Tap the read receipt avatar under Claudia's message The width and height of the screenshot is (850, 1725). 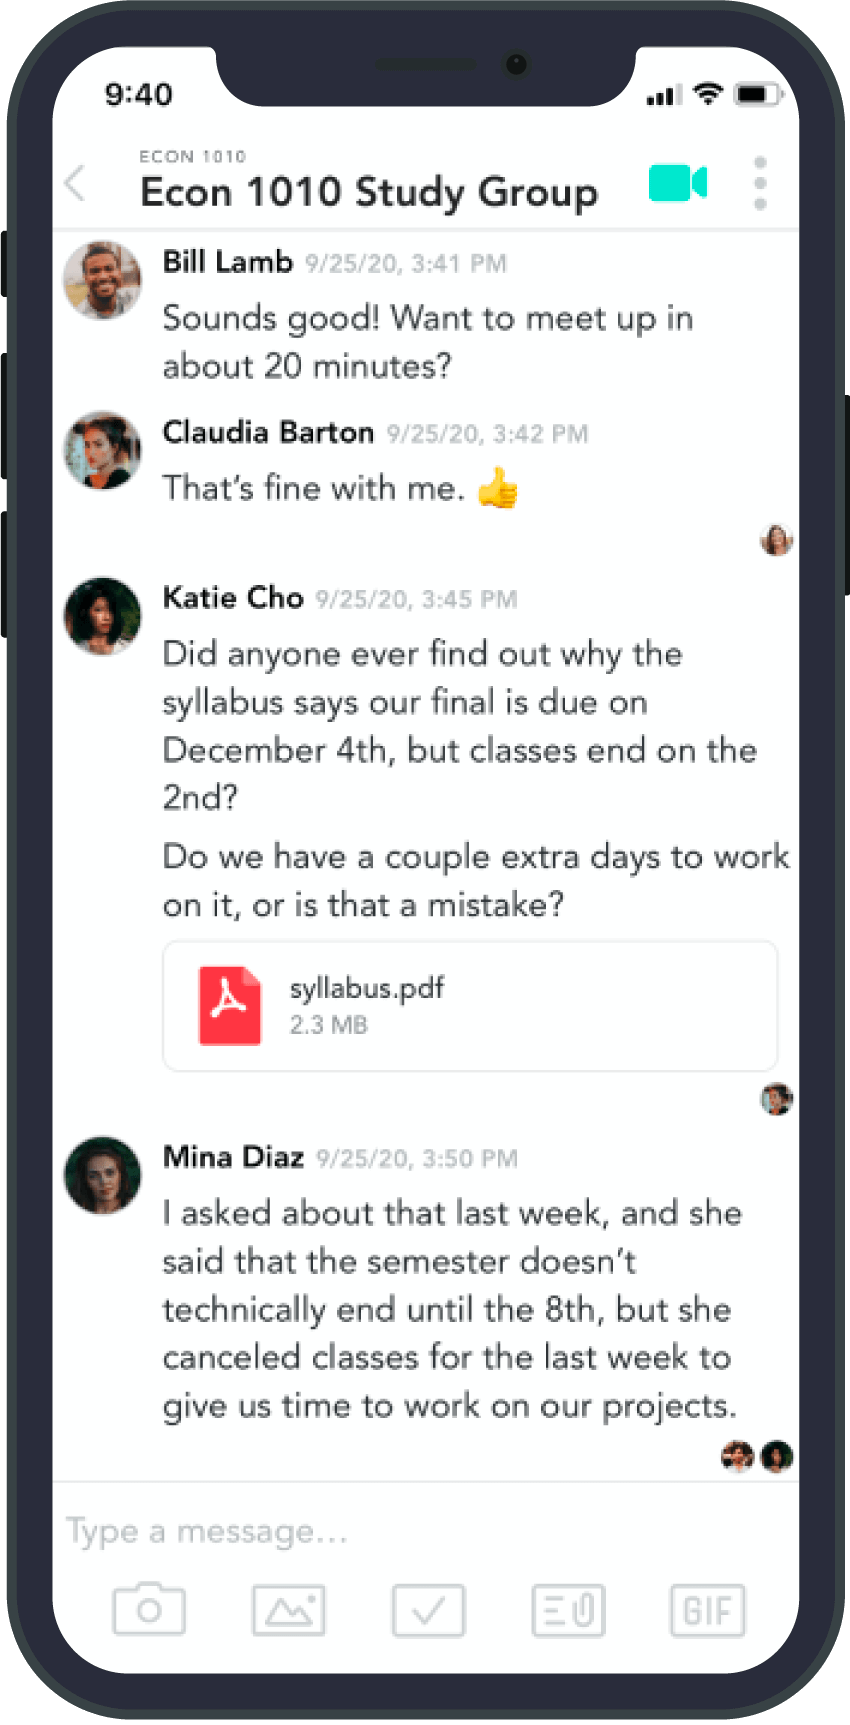point(777,540)
